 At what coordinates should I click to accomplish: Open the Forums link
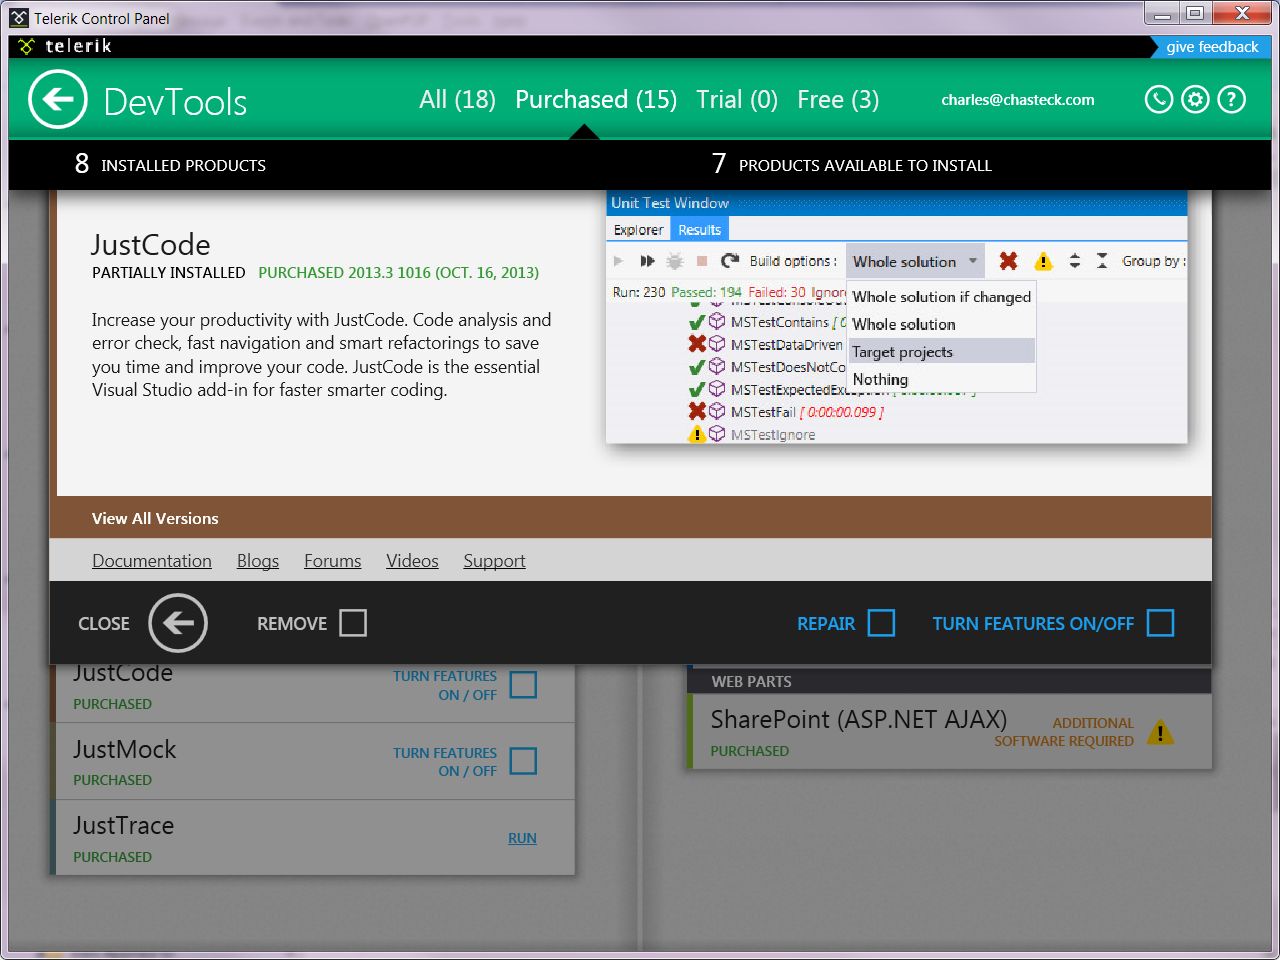333,561
